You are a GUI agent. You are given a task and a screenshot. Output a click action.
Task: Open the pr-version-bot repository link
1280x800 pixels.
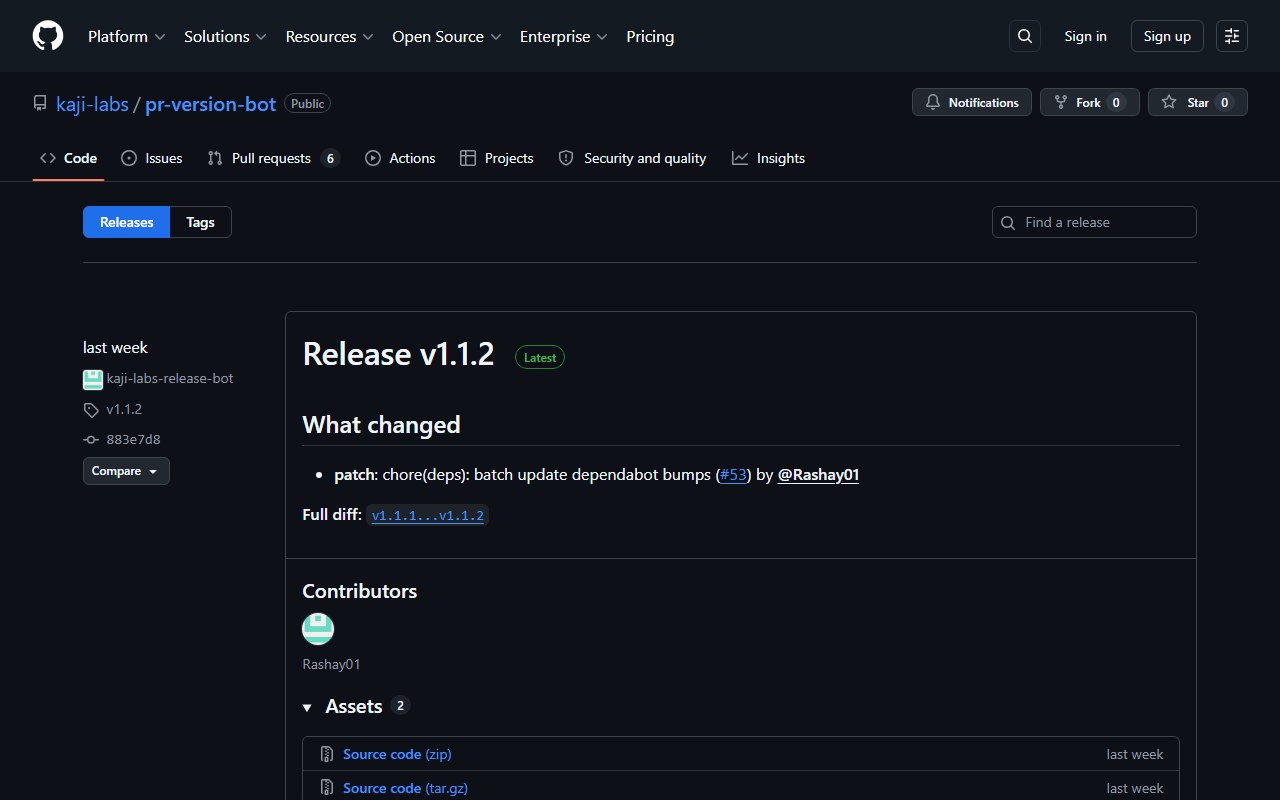pyautogui.click(x=210, y=103)
